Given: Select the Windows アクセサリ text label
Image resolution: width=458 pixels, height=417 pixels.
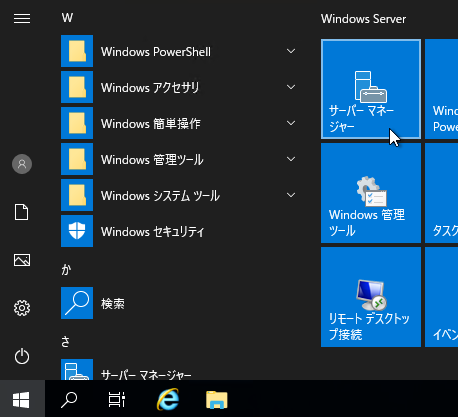Looking at the screenshot, I should (x=150, y=88).
